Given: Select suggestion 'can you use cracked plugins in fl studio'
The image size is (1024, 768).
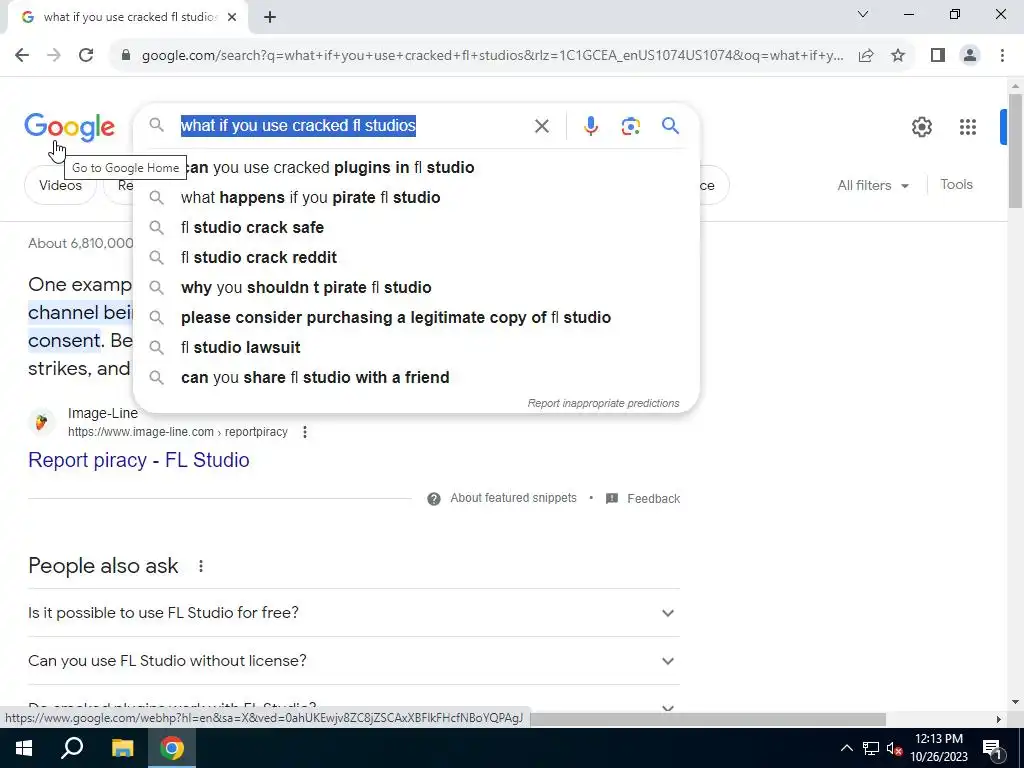Looking at the screenshot, I should point(416,167).
